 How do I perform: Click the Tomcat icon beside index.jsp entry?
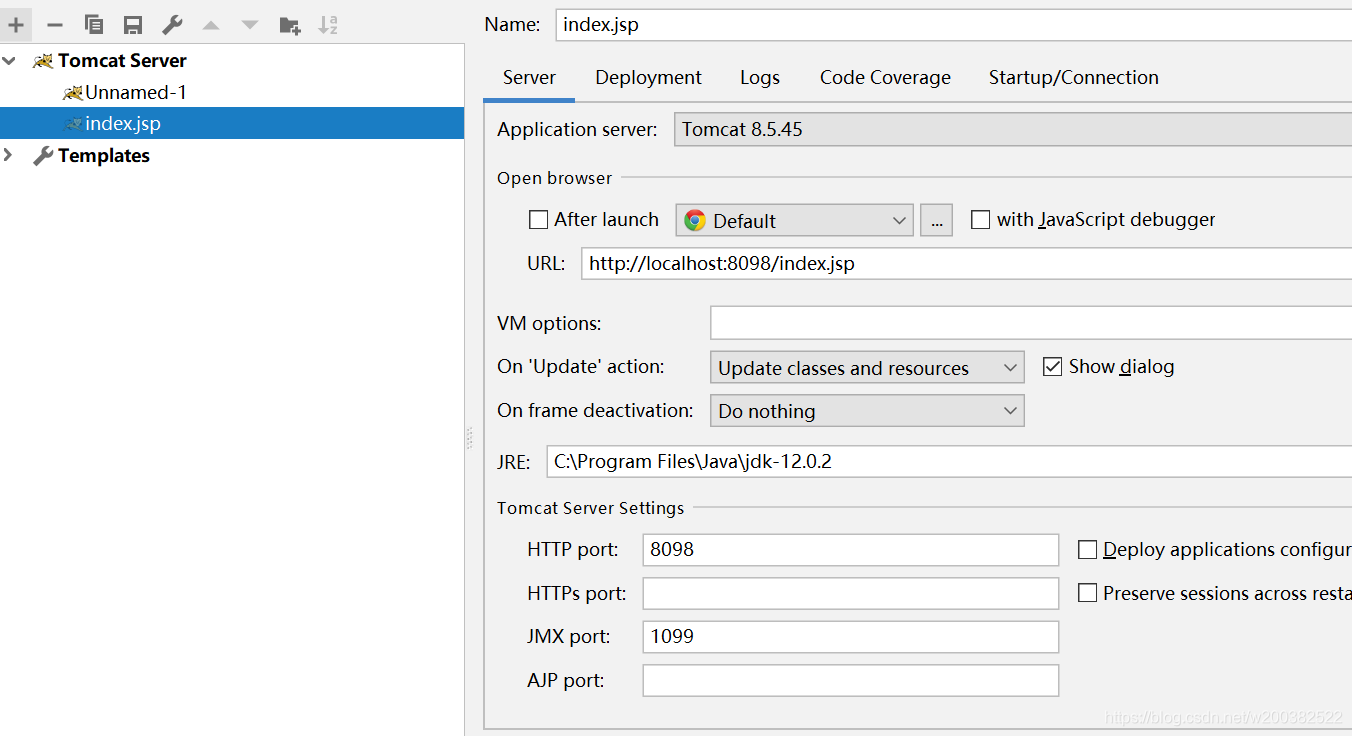73,124
